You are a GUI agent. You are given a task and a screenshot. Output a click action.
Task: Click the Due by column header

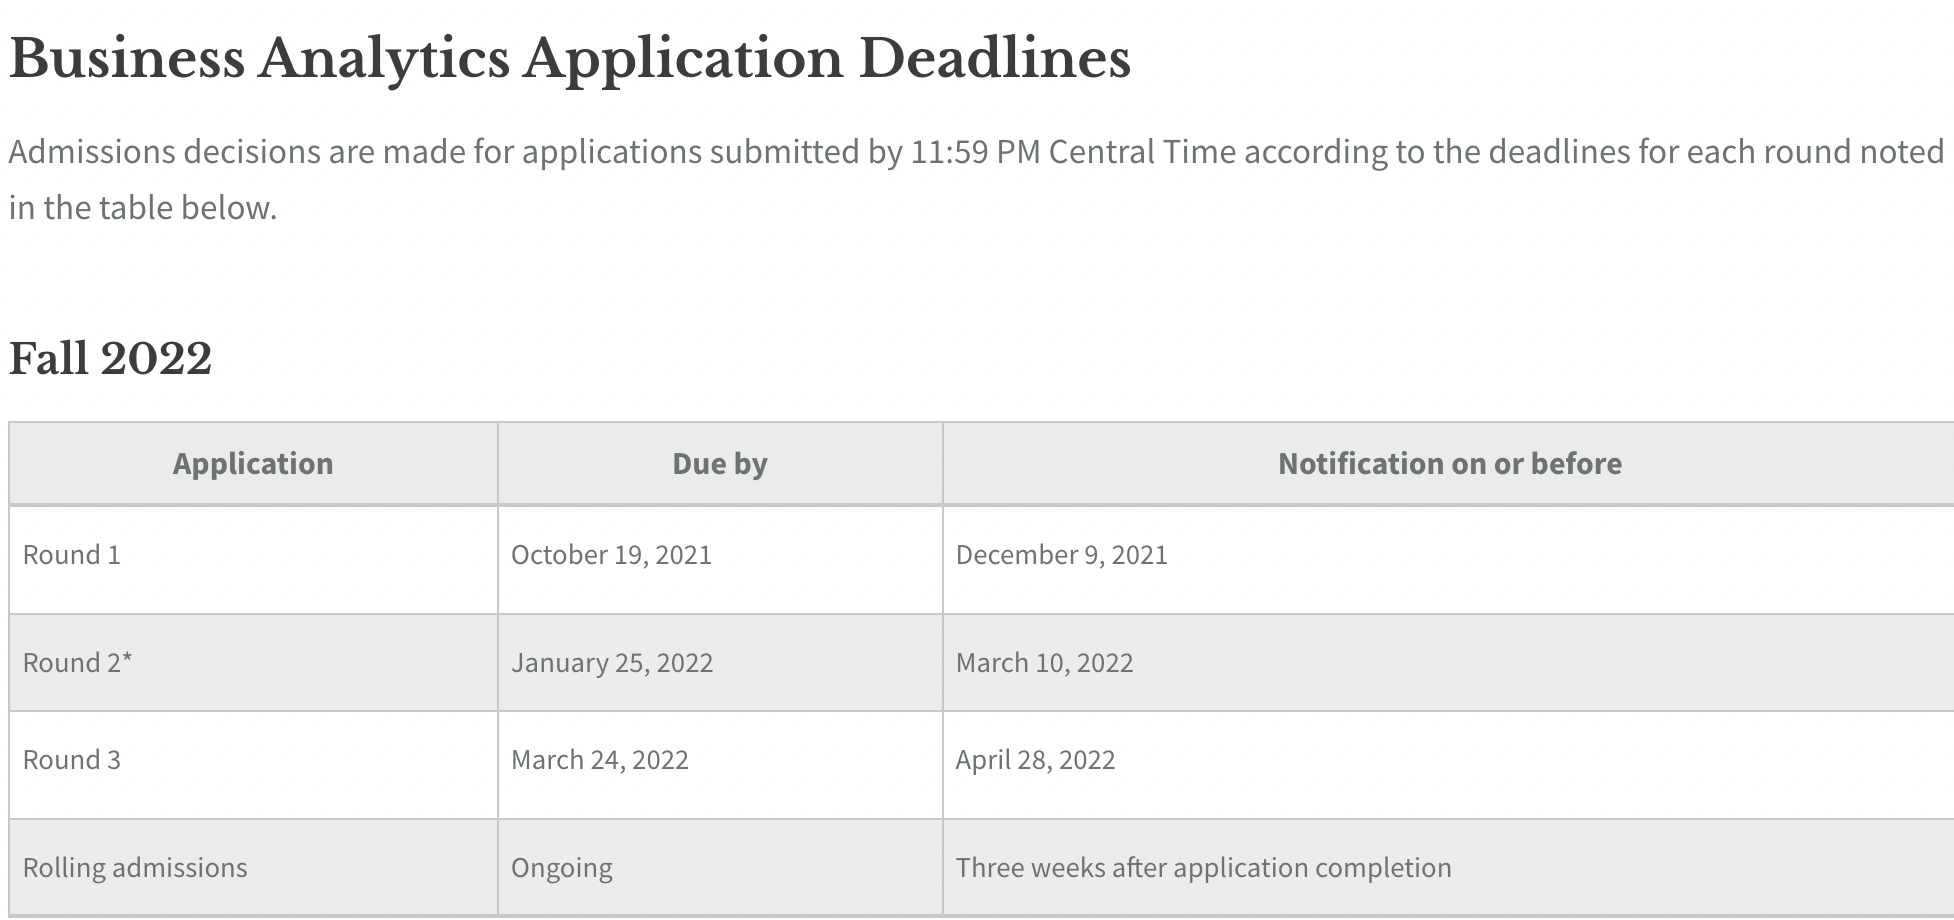point(720,464)
